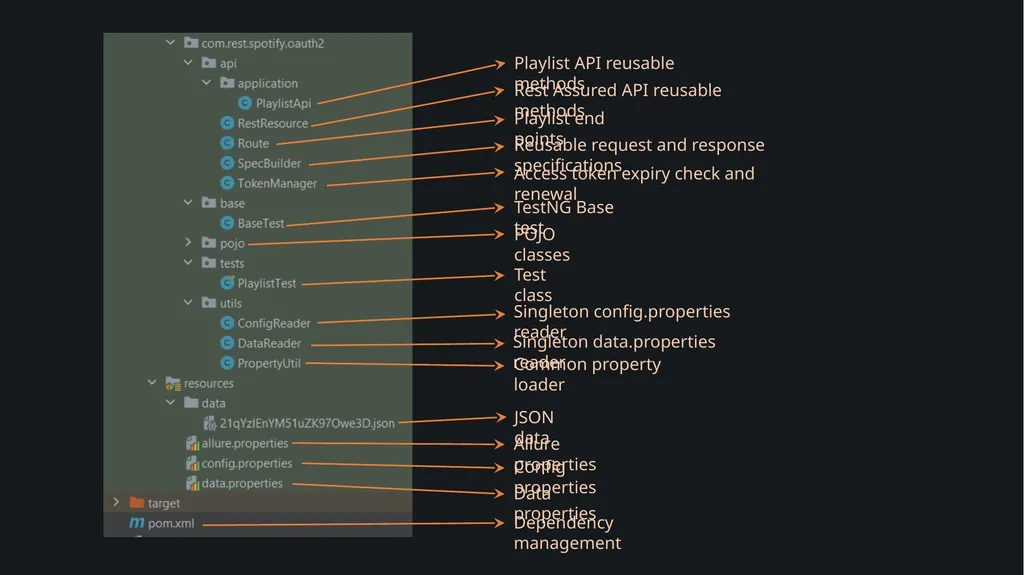Click the tests package folder icon

[x=209, y=263]
